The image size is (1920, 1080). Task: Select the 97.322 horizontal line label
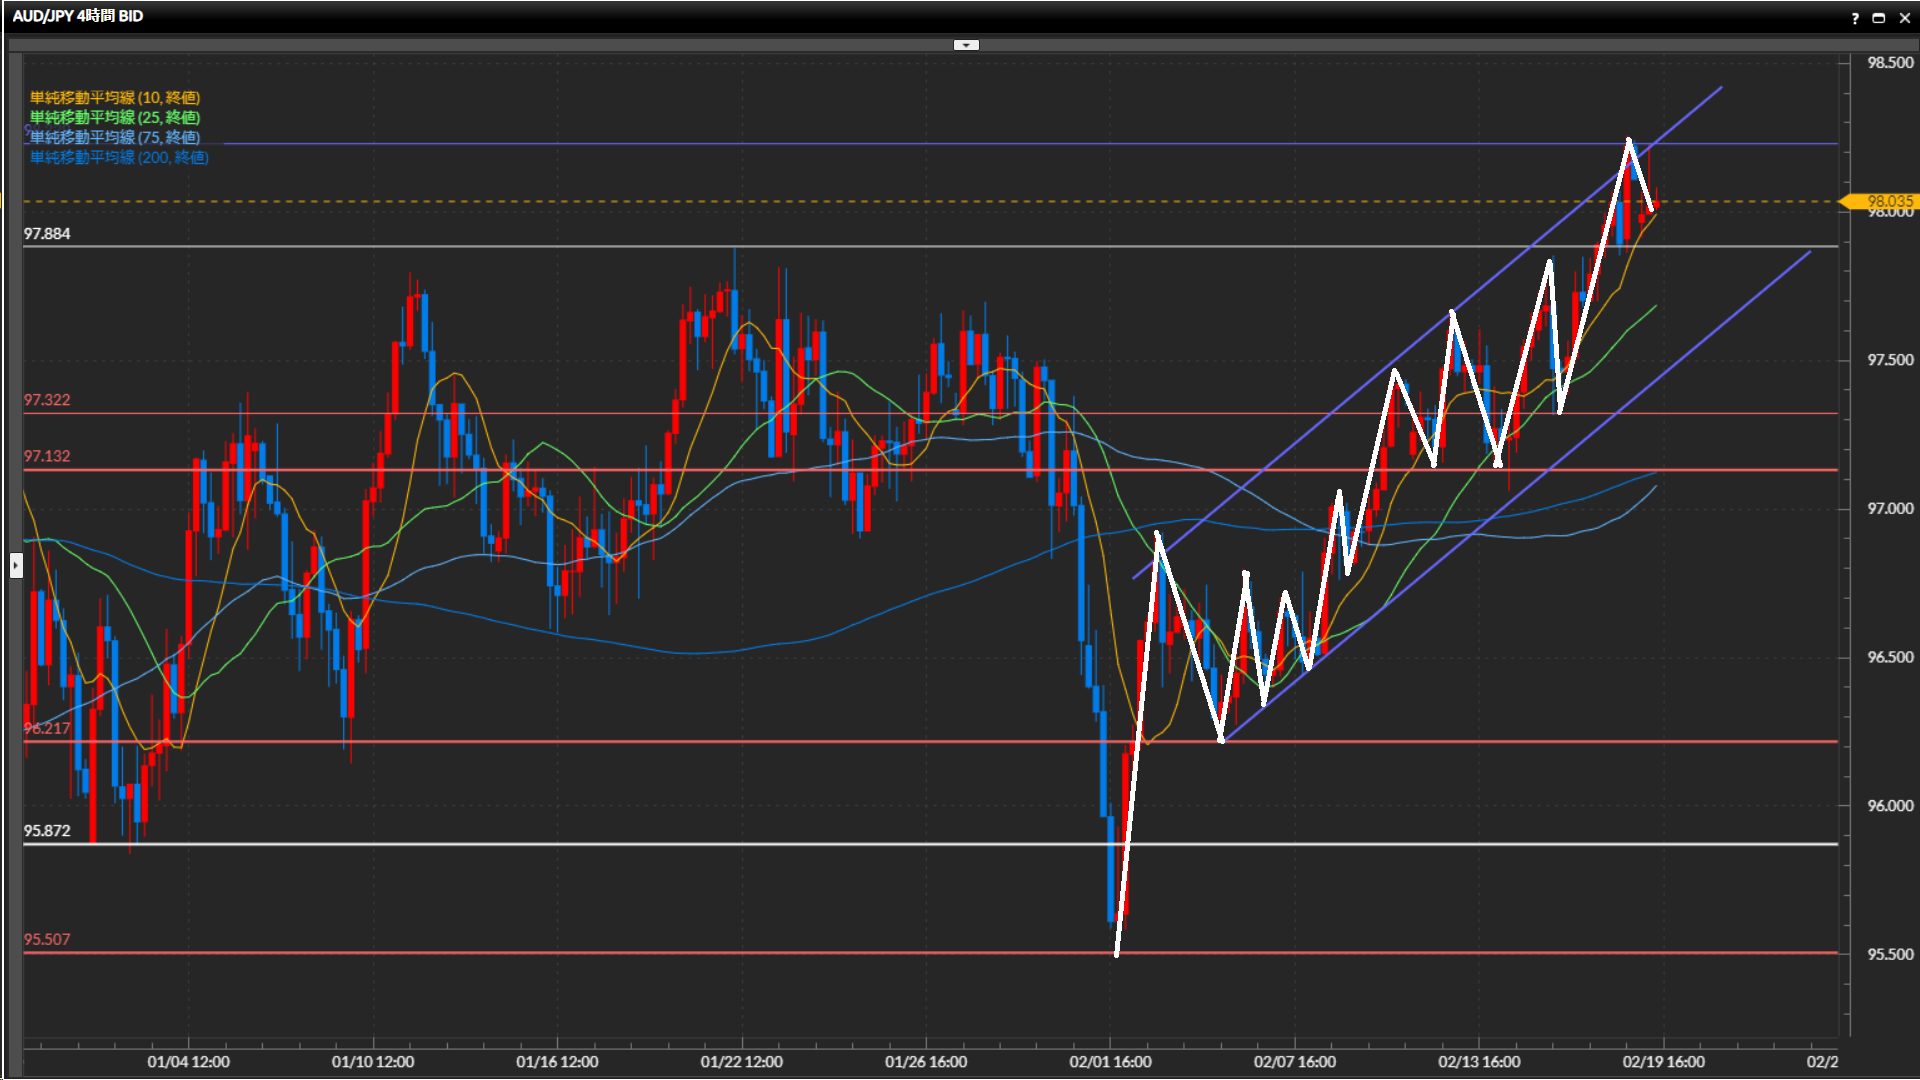47,400
